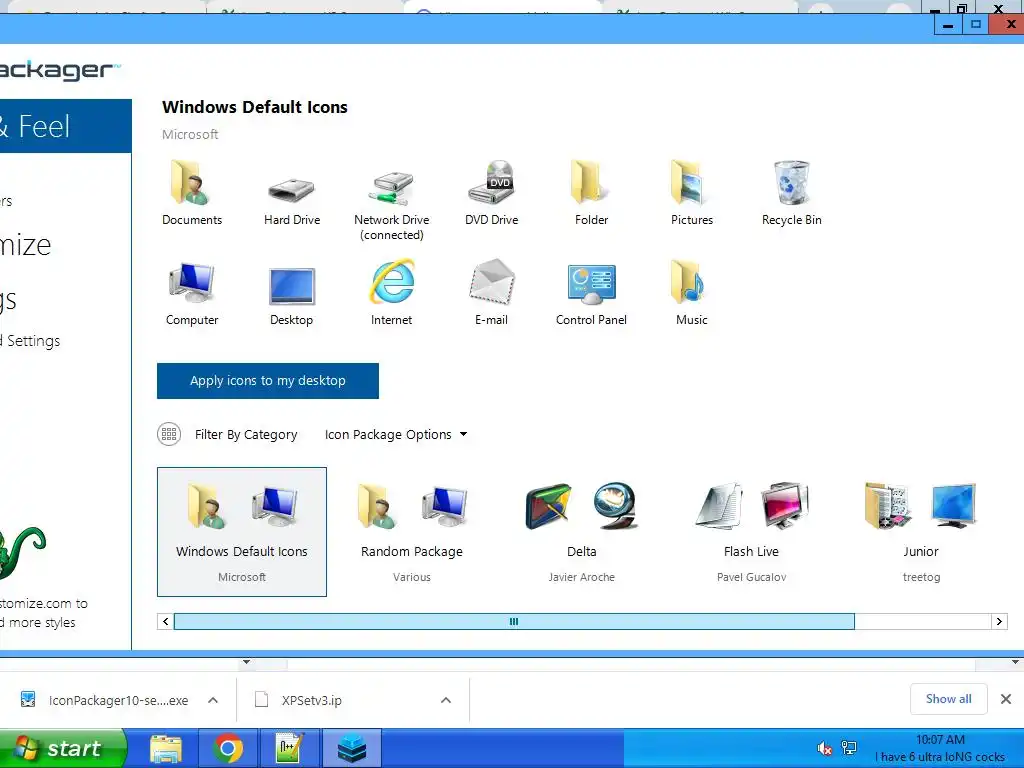Click the package list left scroll arrow
Screen dimensions: 1024x768
point(165,622)
